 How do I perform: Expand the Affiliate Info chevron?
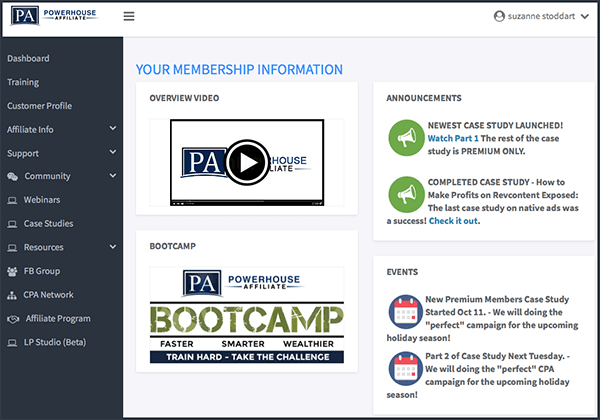pyautogui.click(x=113, y=128)
